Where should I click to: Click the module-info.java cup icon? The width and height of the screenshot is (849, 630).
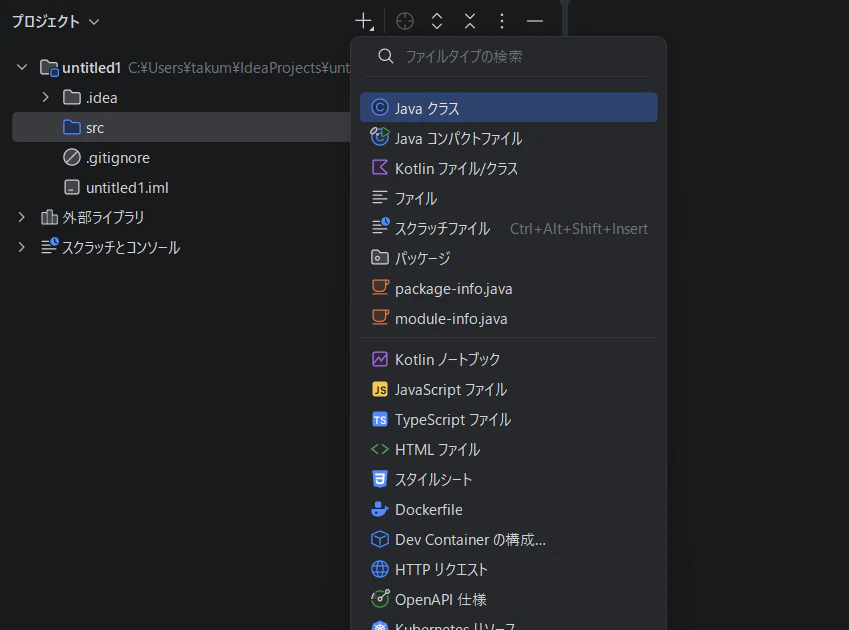tap(380, 317)
